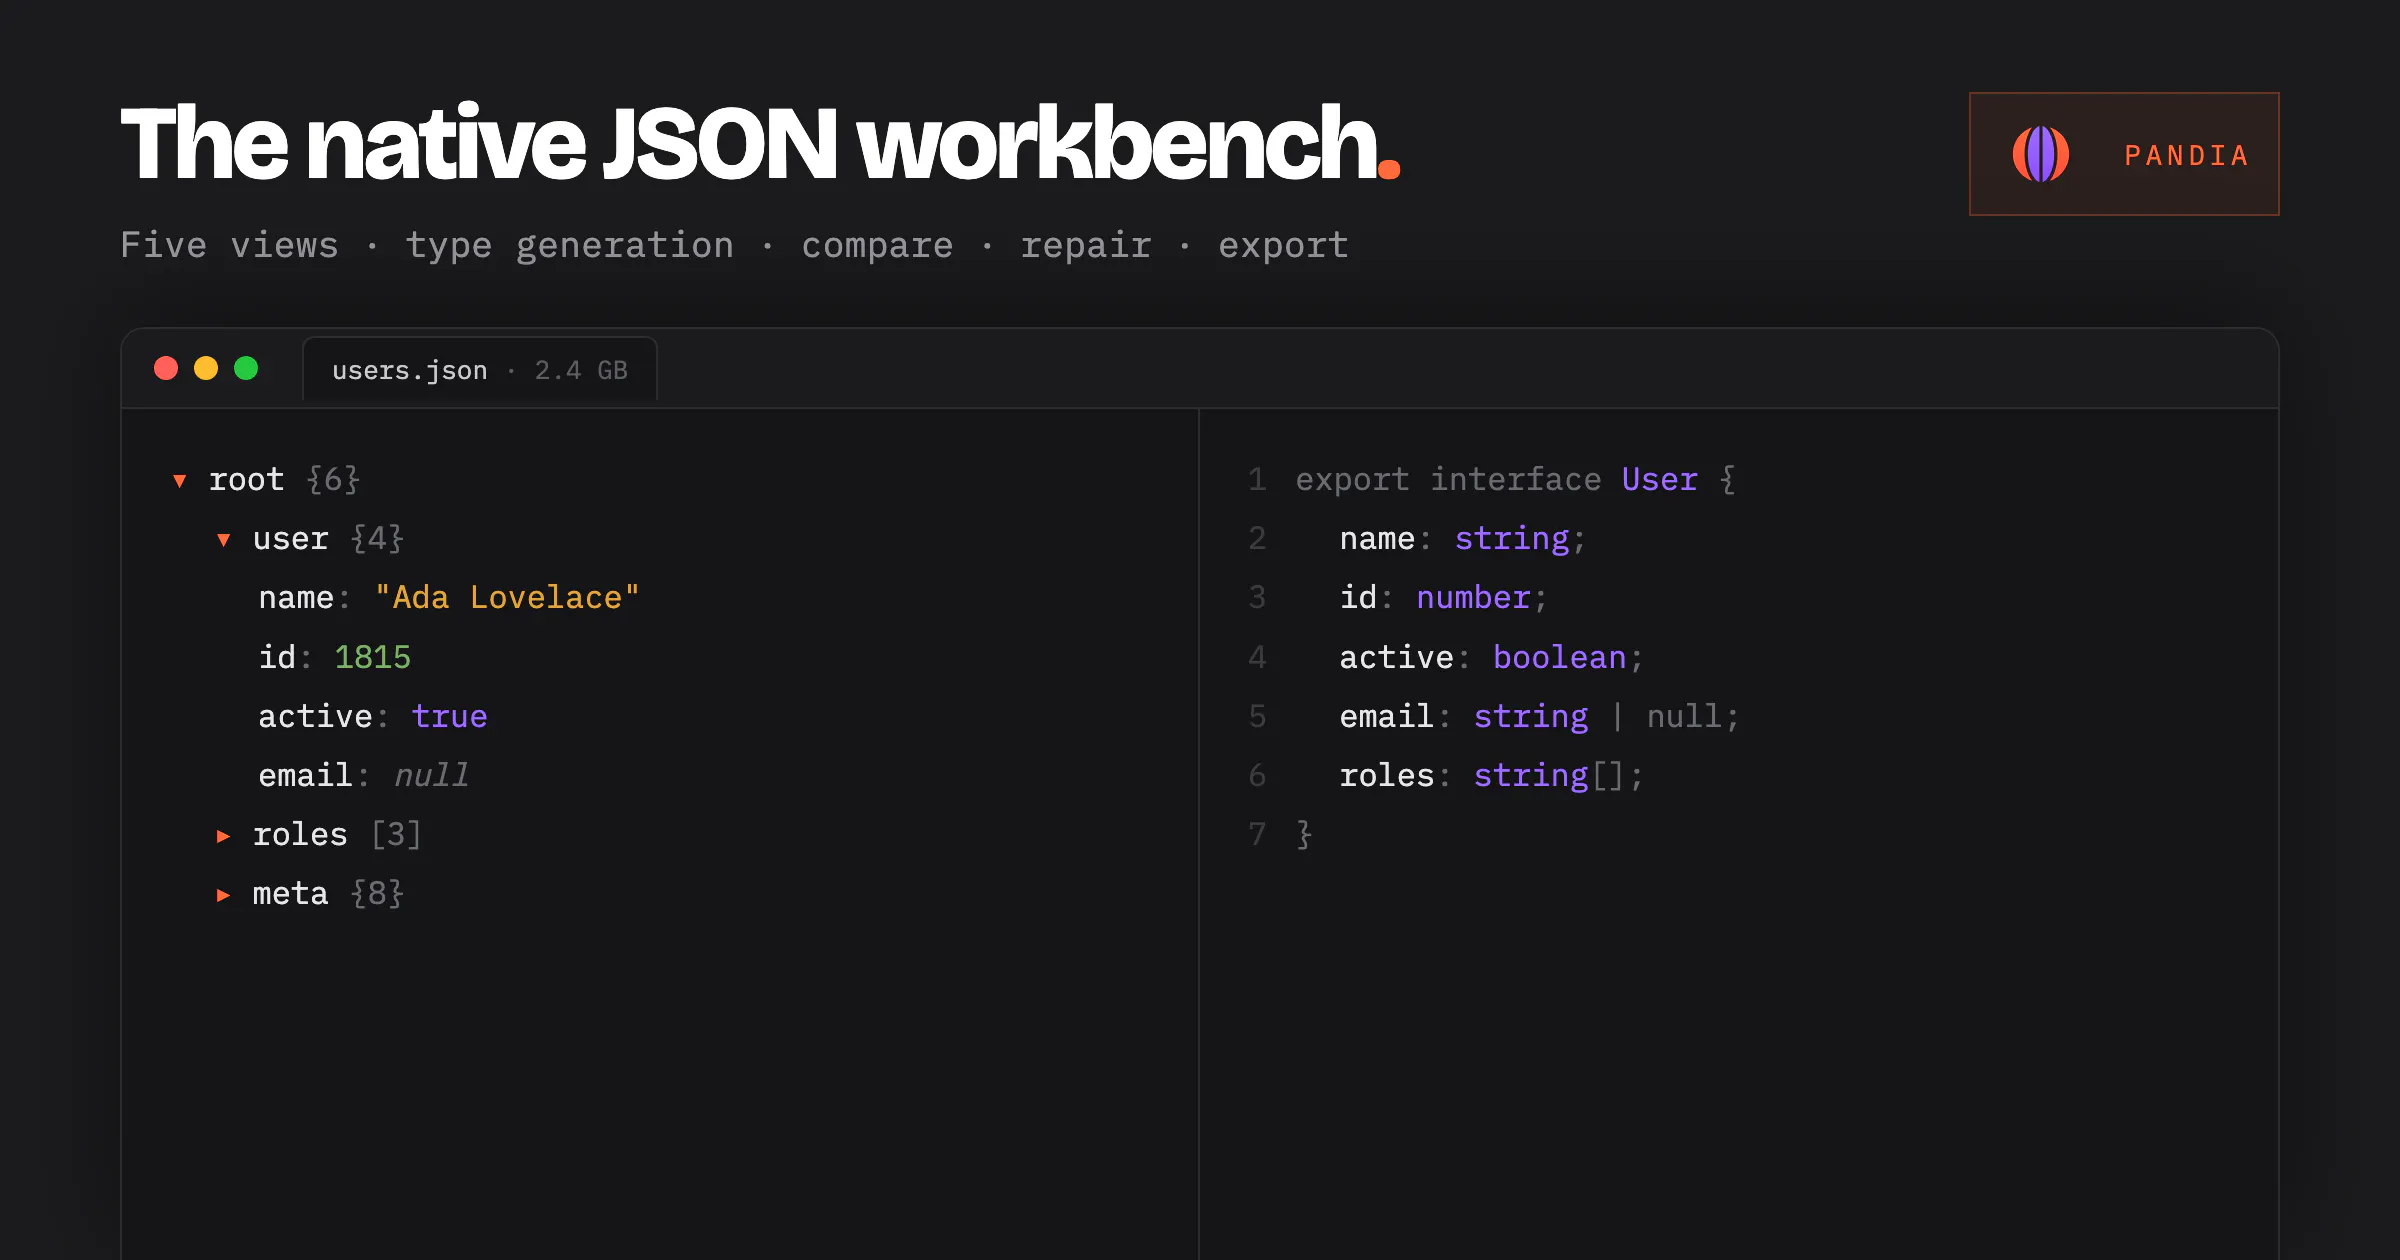This screenshot has width=2400, height=1260.
Task: Click the 'export' subtitle text
Action: pos(1283,247)
